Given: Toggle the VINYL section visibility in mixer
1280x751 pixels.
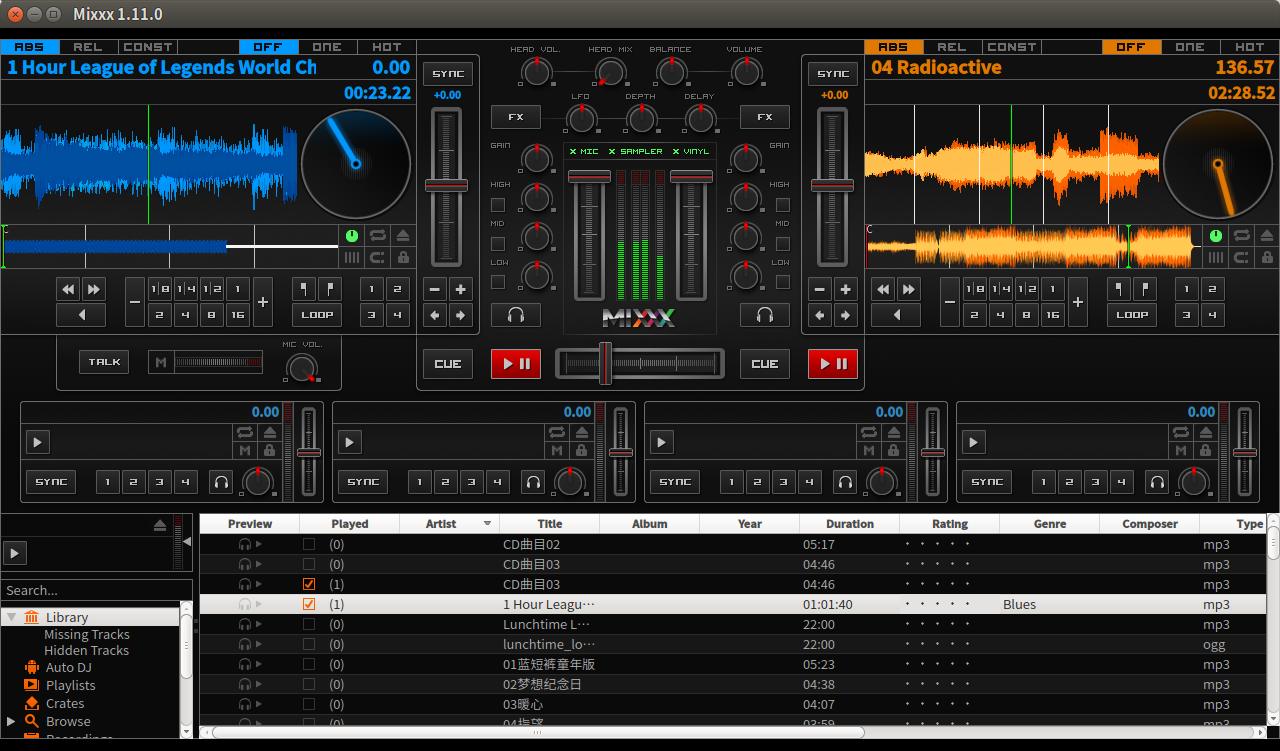Looking at the screenshot, I should [691, 151].
